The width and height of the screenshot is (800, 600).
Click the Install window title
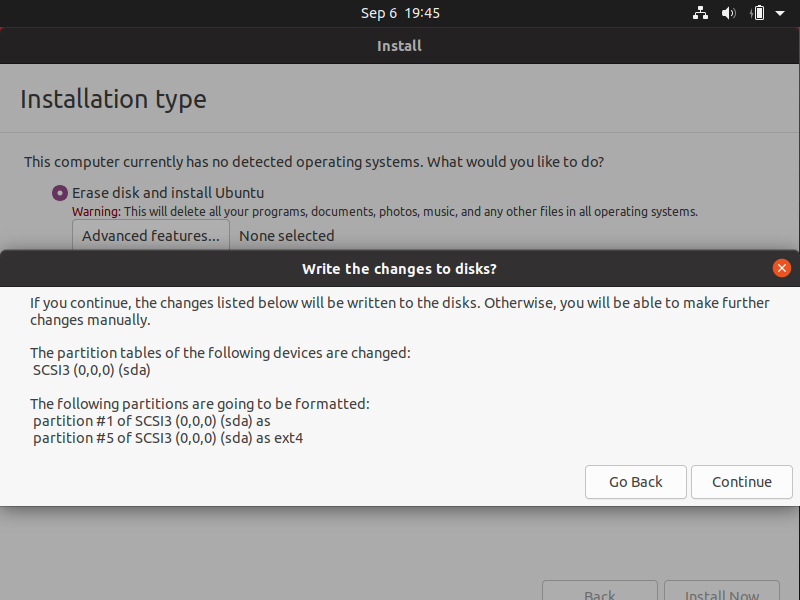[399, 46]
